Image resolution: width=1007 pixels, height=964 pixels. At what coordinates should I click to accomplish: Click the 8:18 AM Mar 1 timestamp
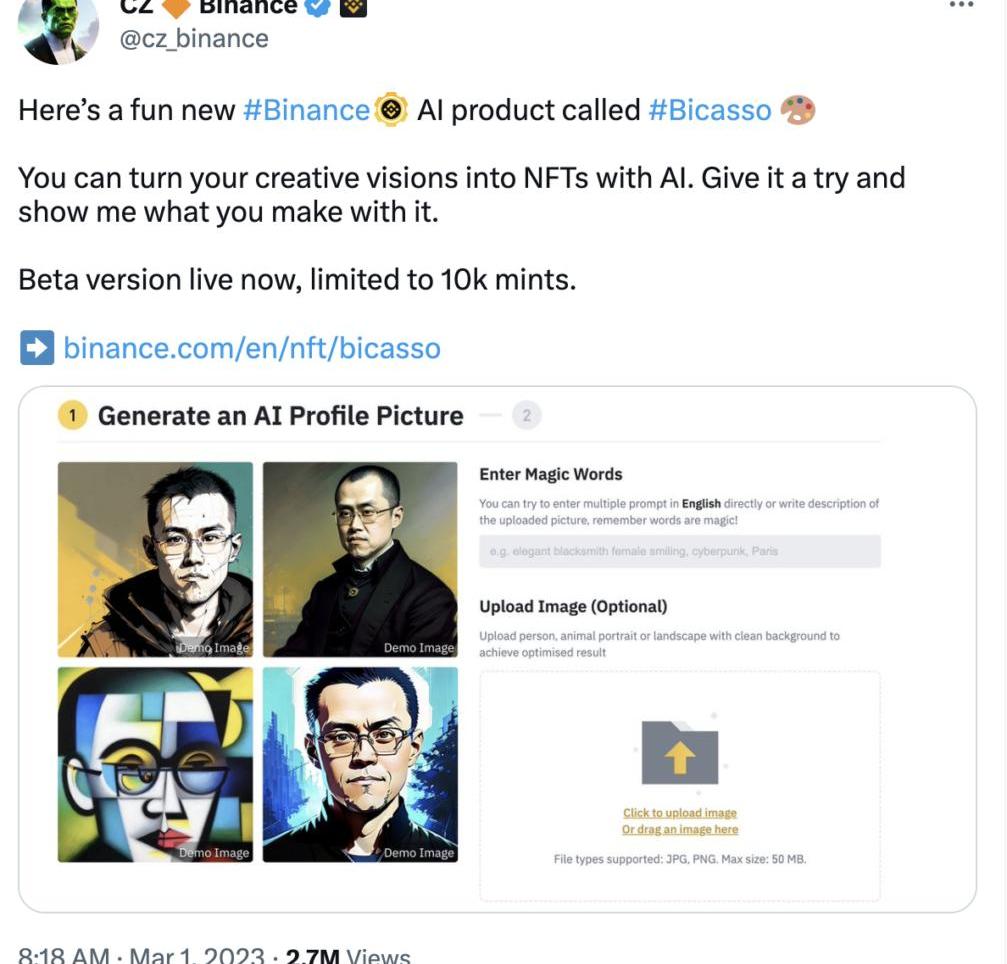pyautogui.click(x=141, y=955)
